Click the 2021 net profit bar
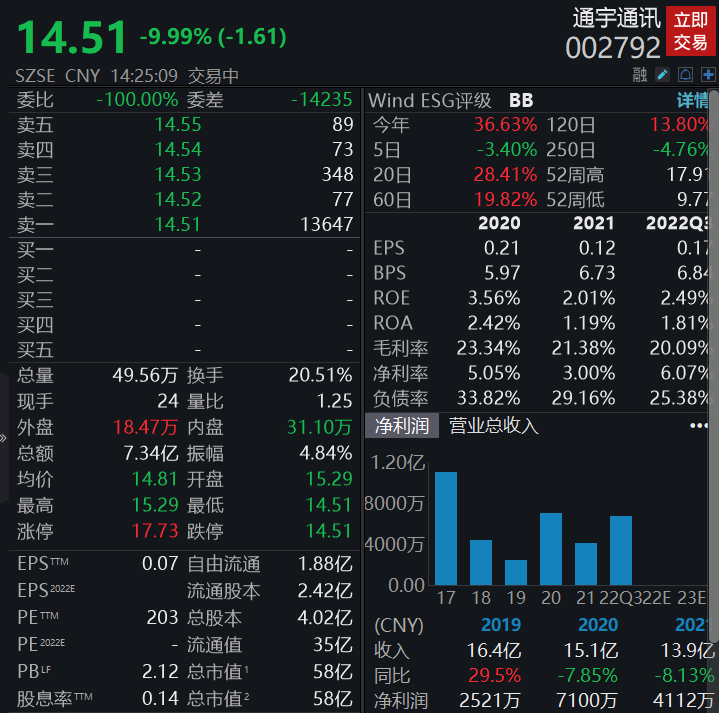Image resolution: width=719 pixels, height=713 pixels. tap(586, 564)
